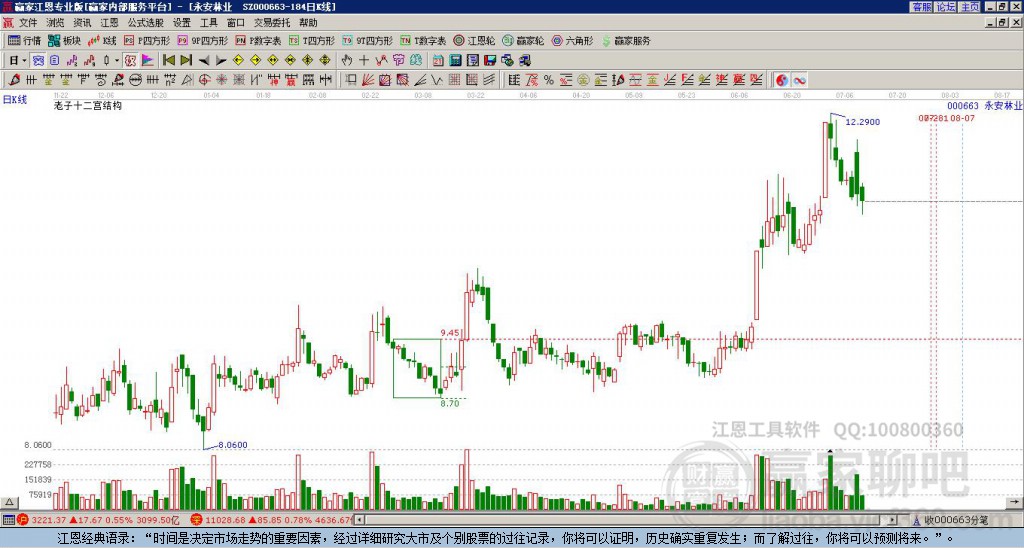Open 赢家服务 service page

pyautogui.click(x=626, y=40)
